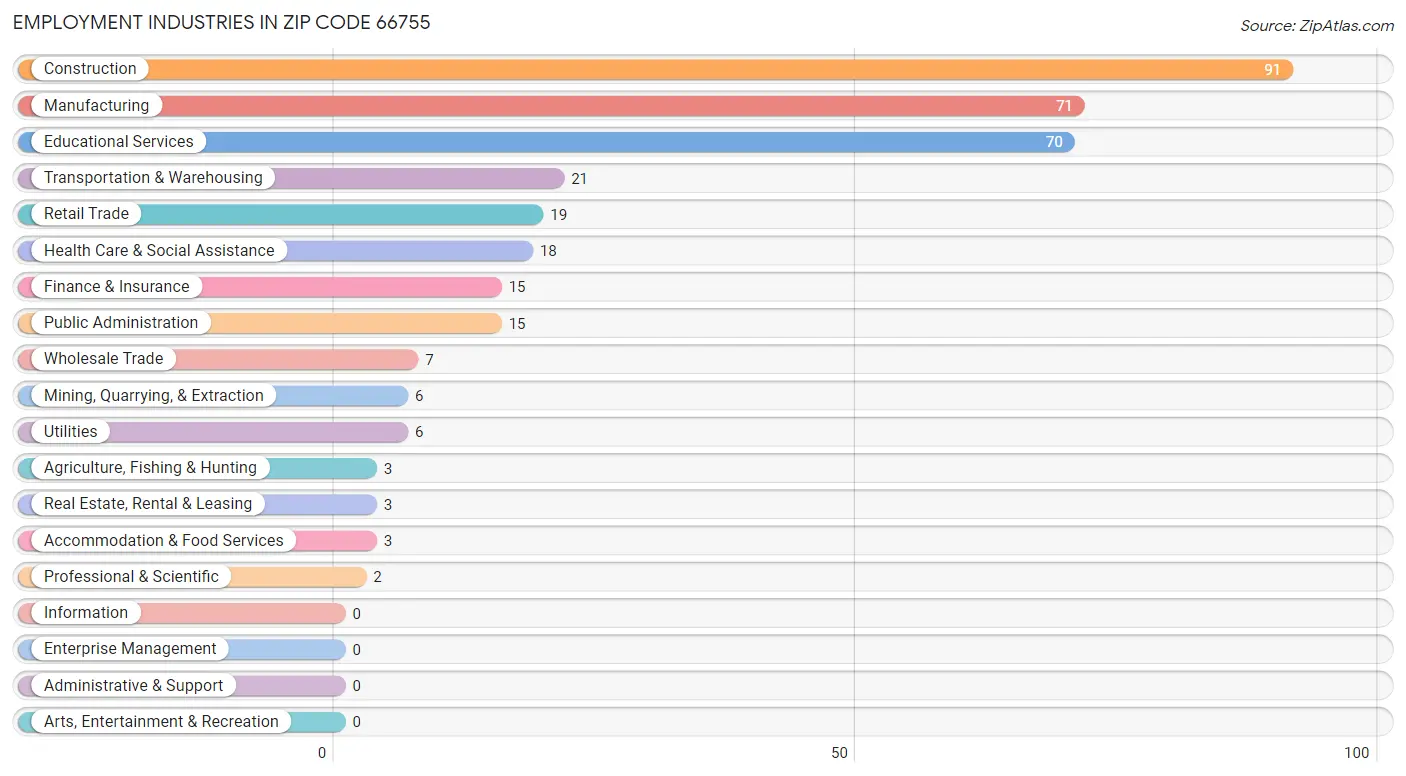Select Health Care & Social Assistance label
The image size is (1406, 776).
point(159,250)
